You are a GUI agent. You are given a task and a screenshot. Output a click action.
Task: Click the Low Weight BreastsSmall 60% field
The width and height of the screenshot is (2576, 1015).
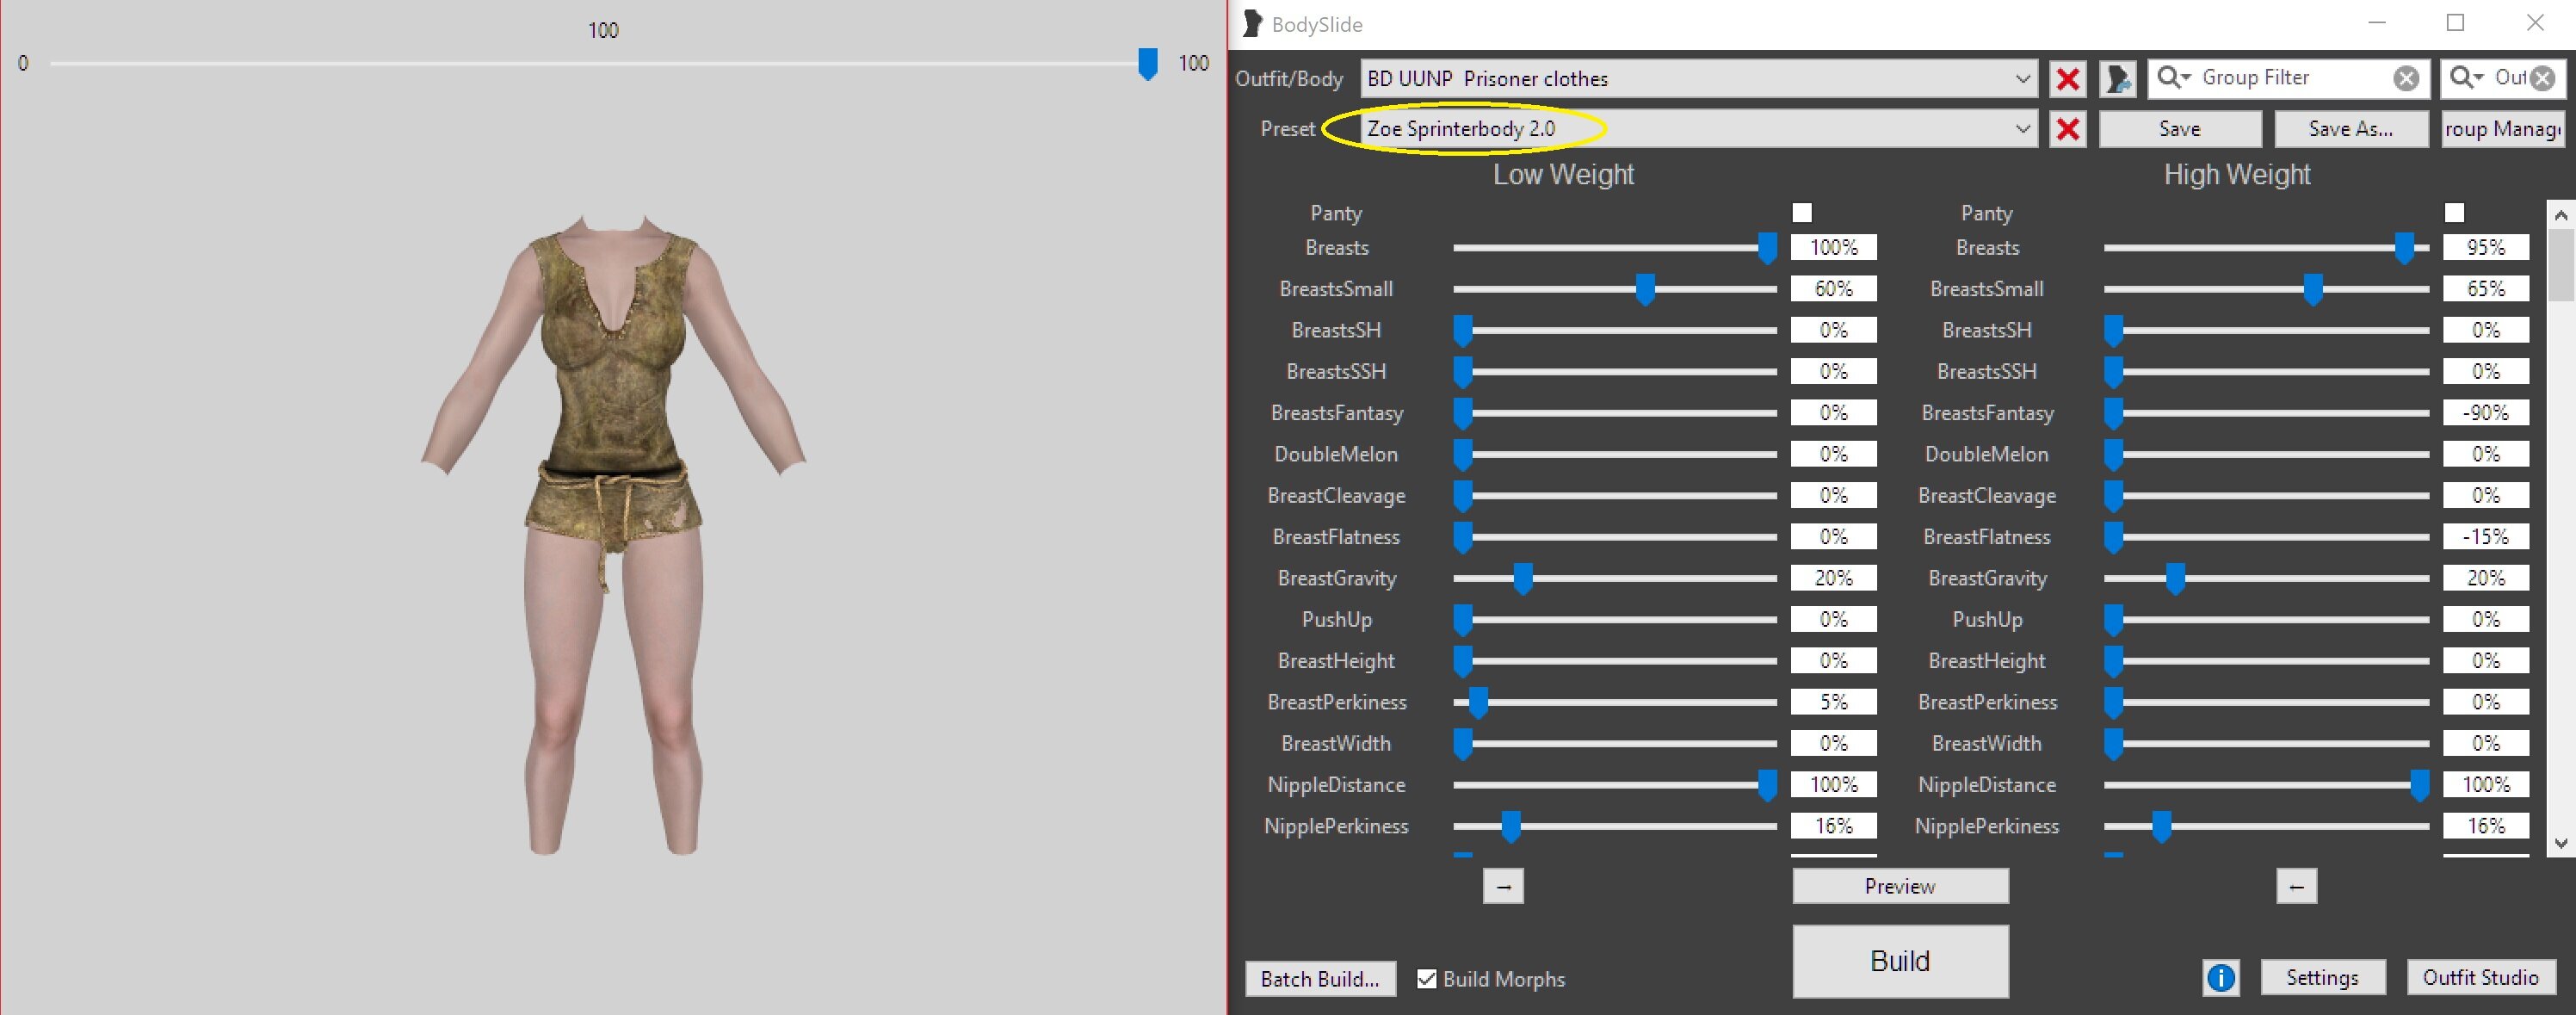1833,289
